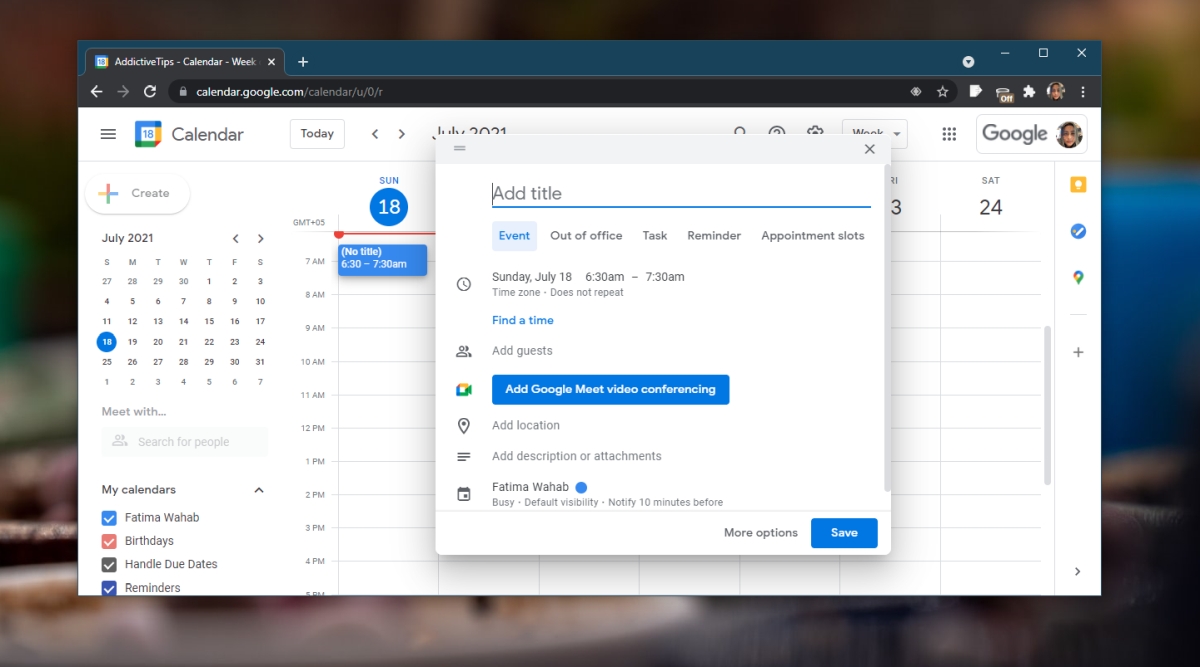Image resolution: width=1200 pixels, height=667 pixels.
Task: Toggle Handle Due Dates calendar checkbox
Action: tap(109, 564)
